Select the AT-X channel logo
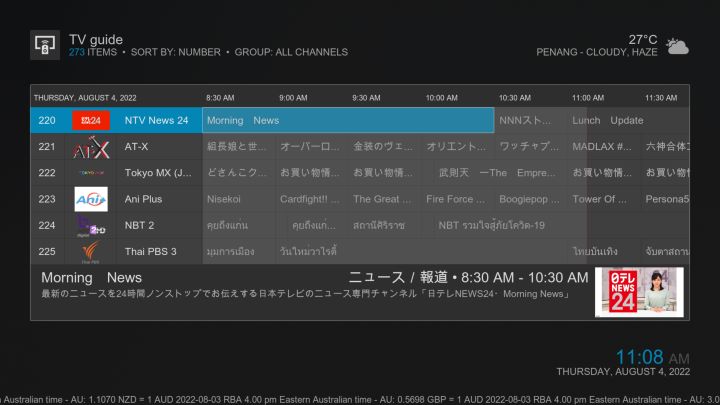This screenshot has height=405, width=720. (91, 147)
